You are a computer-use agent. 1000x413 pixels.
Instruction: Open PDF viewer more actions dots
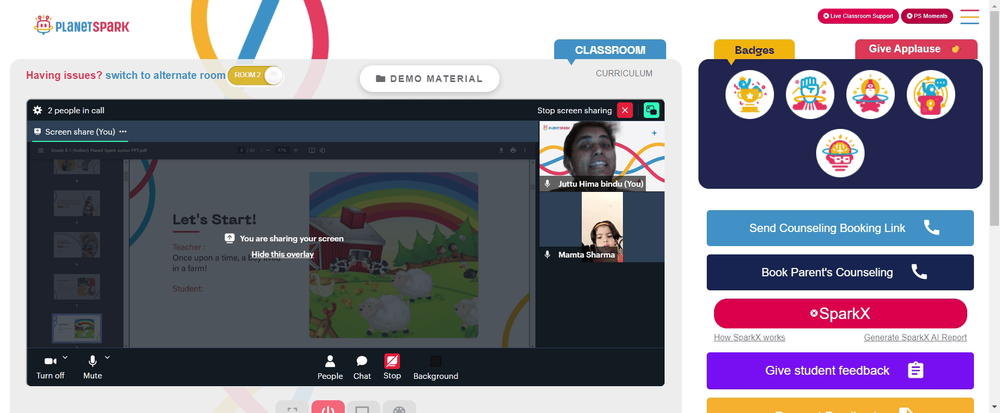525,150
